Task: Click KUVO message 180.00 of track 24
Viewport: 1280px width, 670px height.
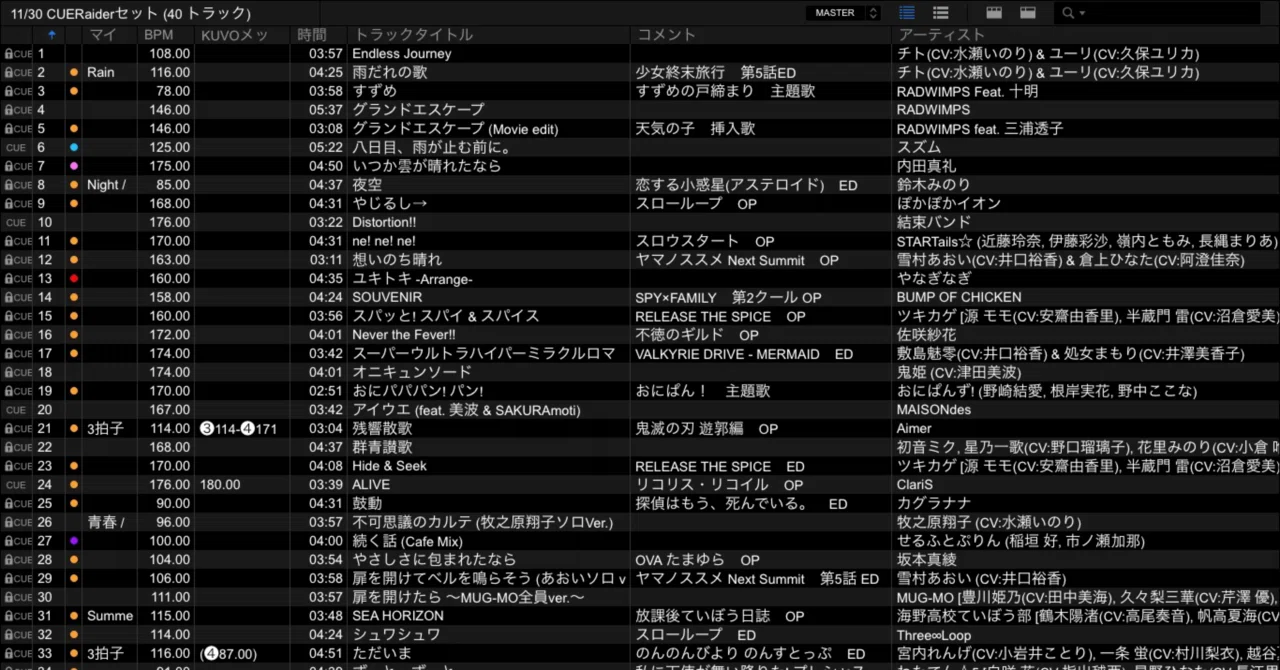Action: [220, 485]
